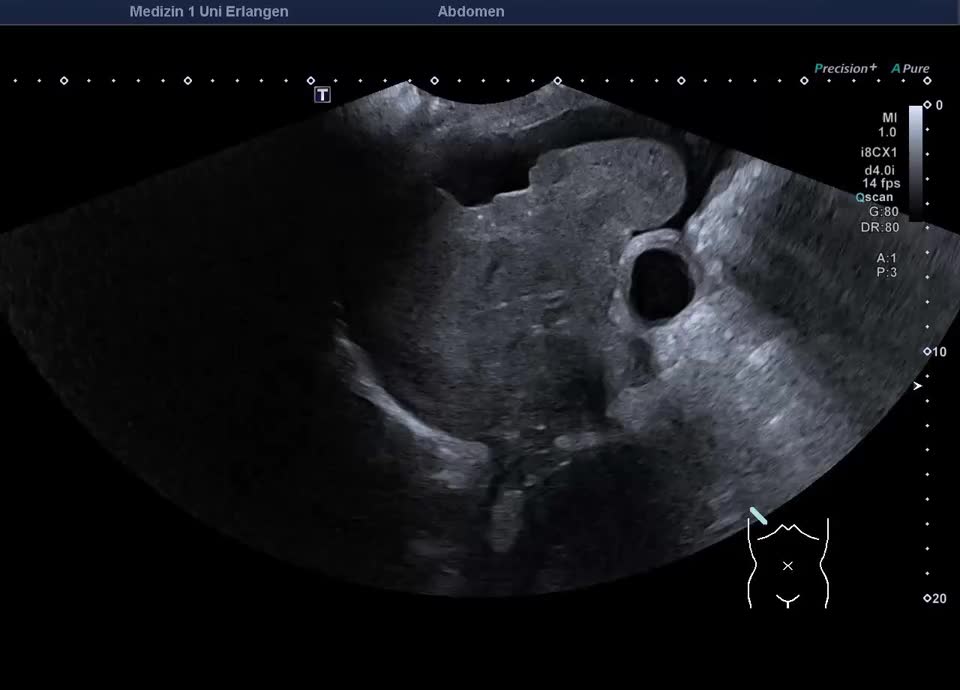This screenshot has width=960, height=690.
Task: Toggle the ApliPure indicator
Action: click(910, 69)
